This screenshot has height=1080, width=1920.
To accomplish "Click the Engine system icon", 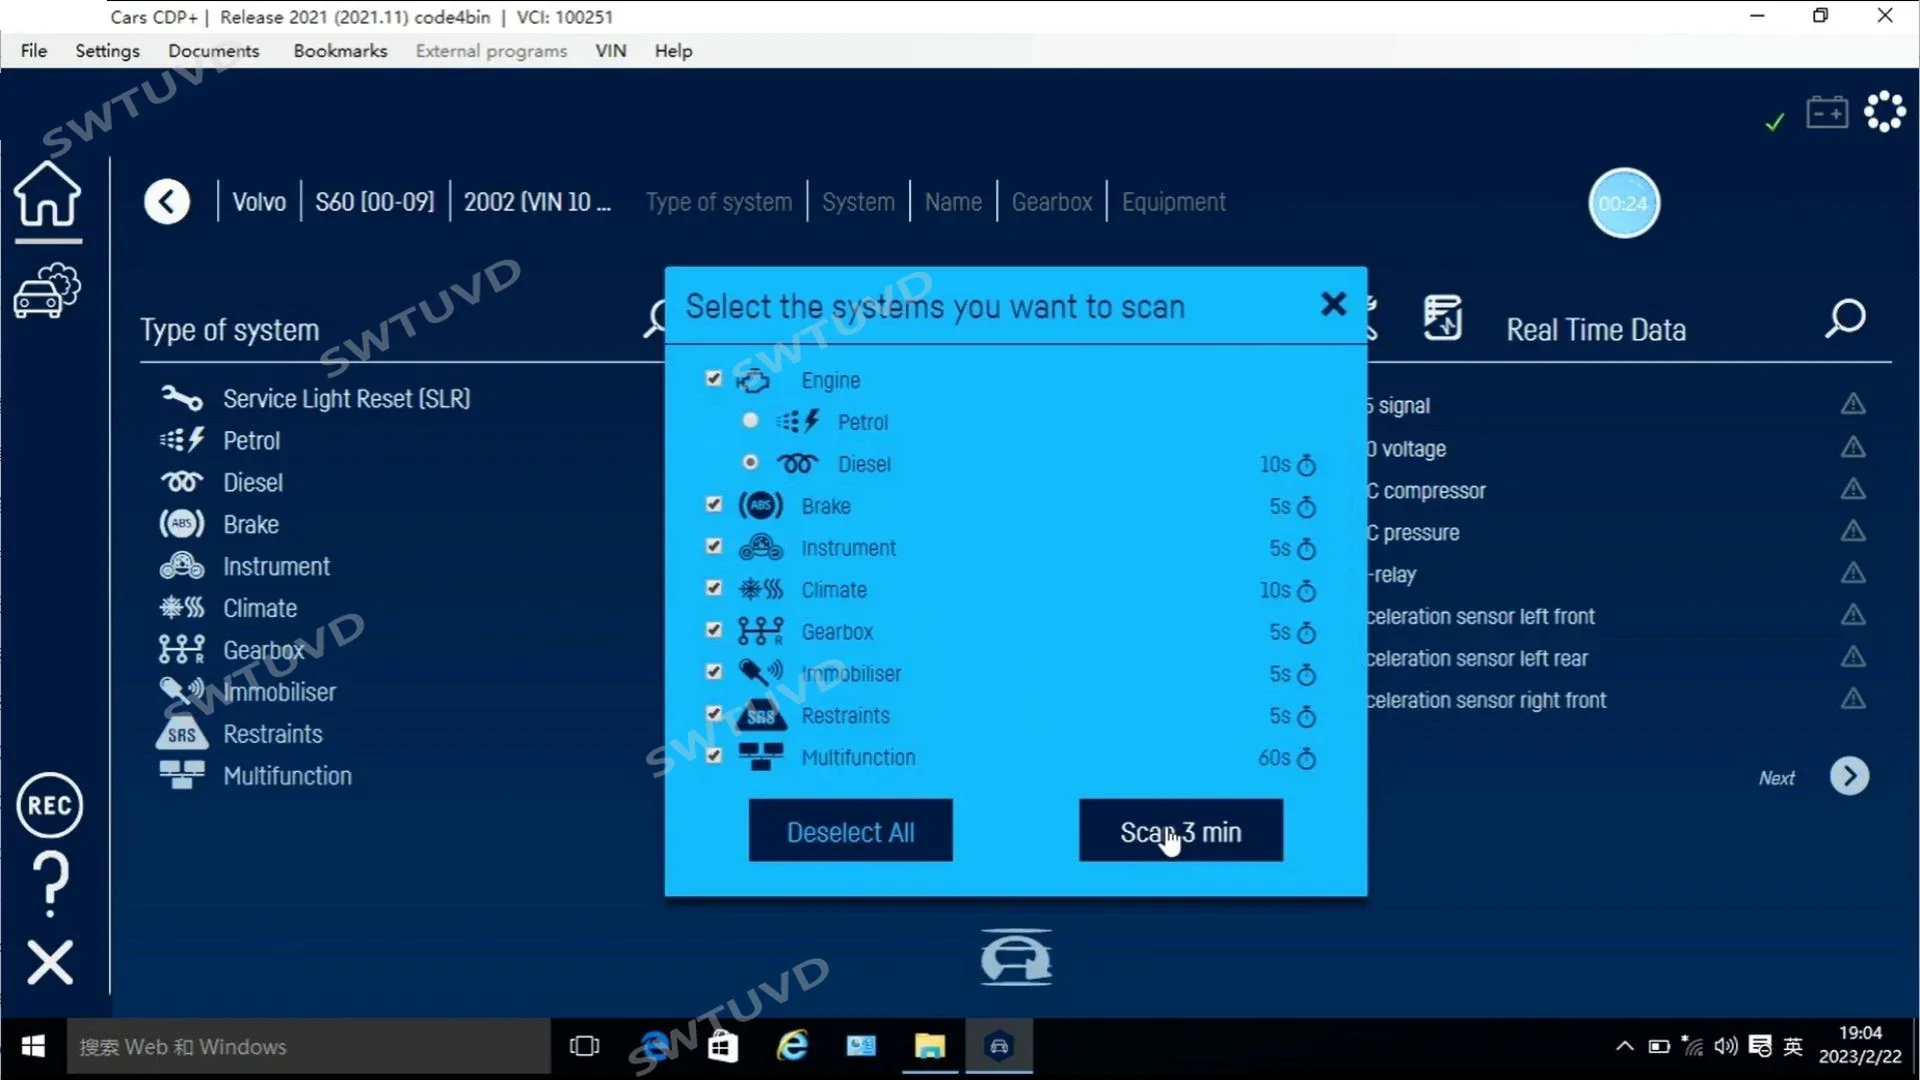I will 753,380.
